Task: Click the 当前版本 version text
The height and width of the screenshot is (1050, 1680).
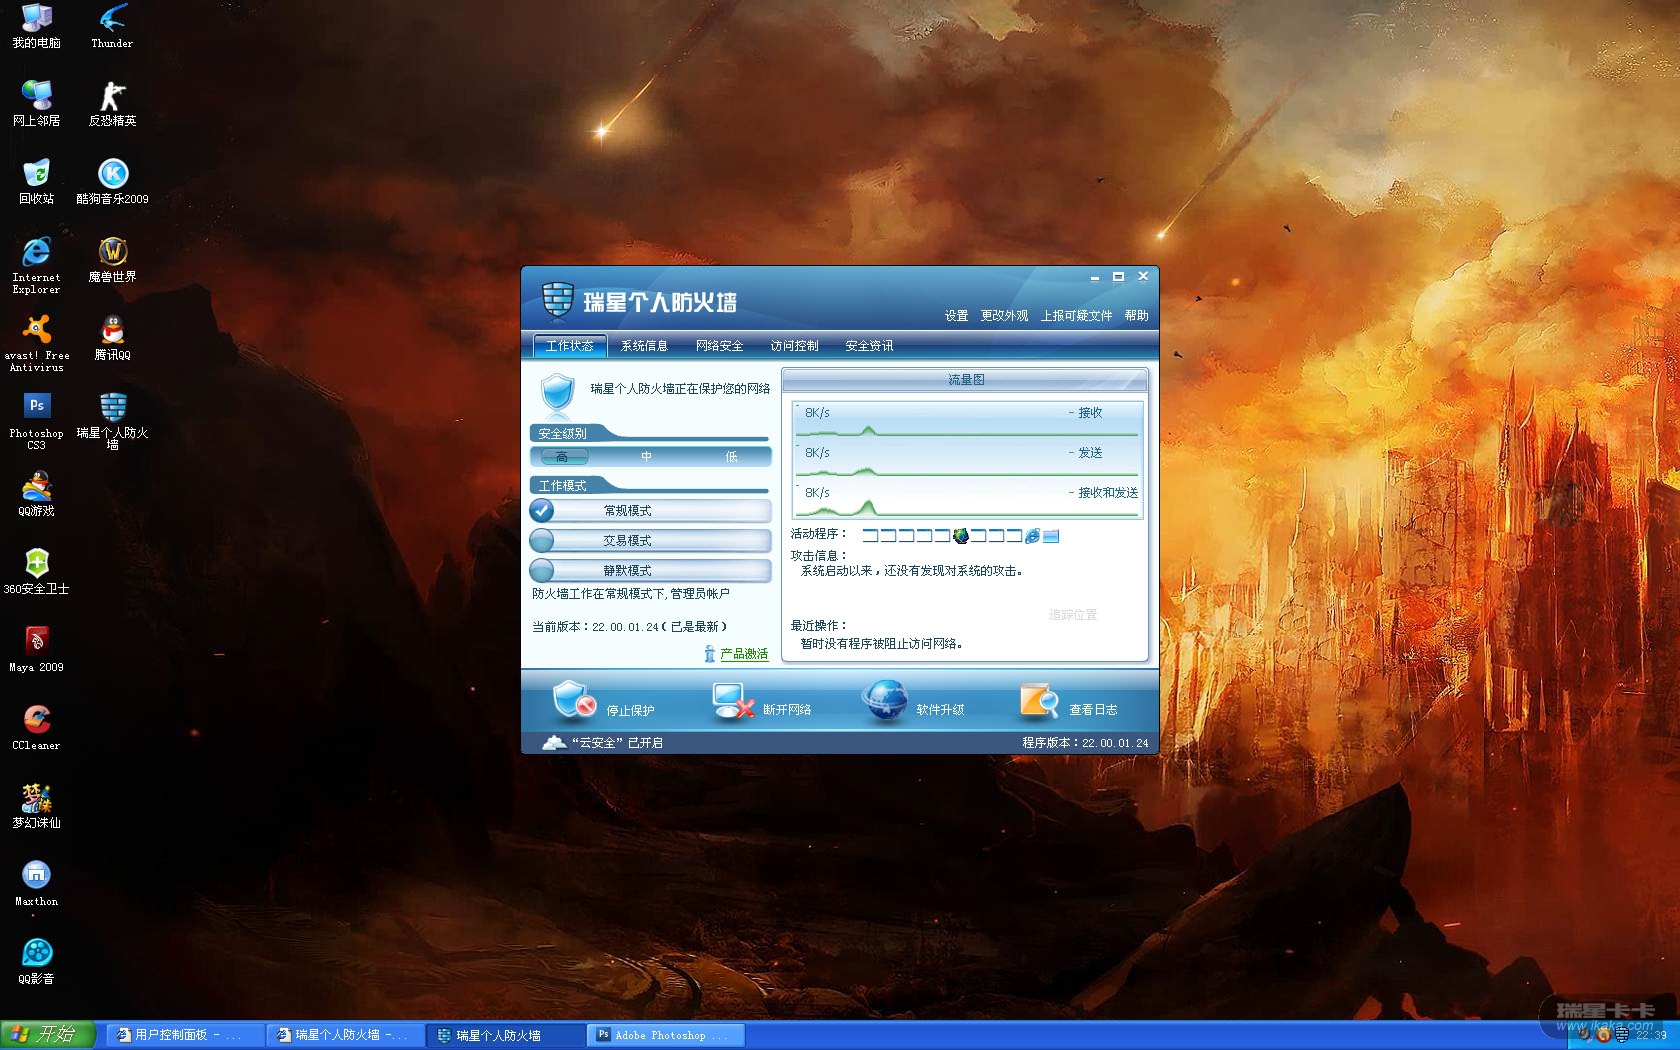Action: pos(630,627)
